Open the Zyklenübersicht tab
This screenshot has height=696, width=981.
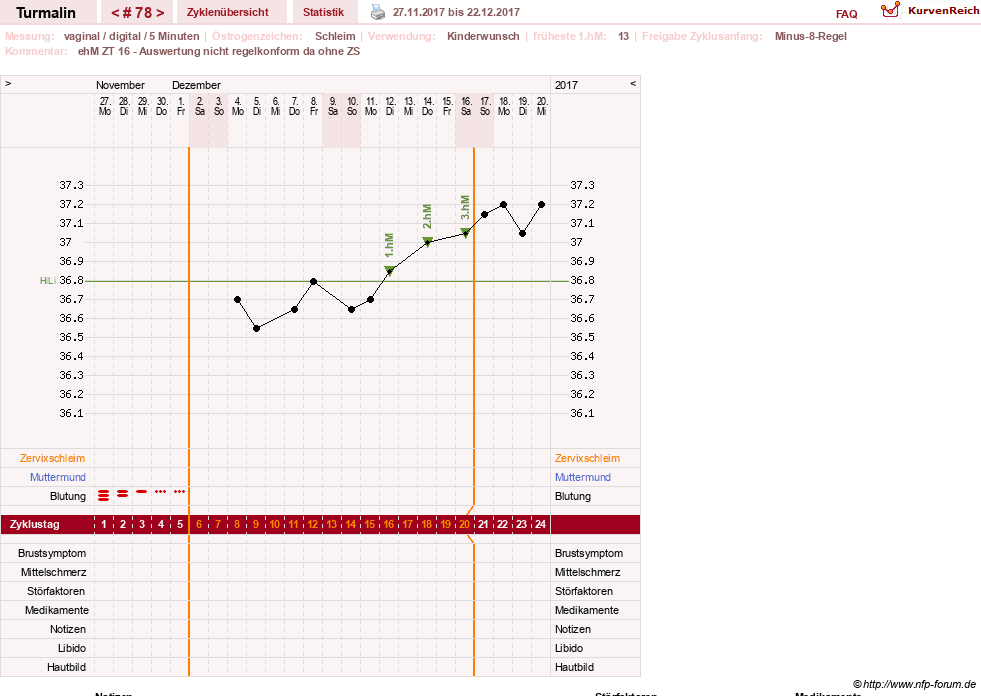point(228,12)
